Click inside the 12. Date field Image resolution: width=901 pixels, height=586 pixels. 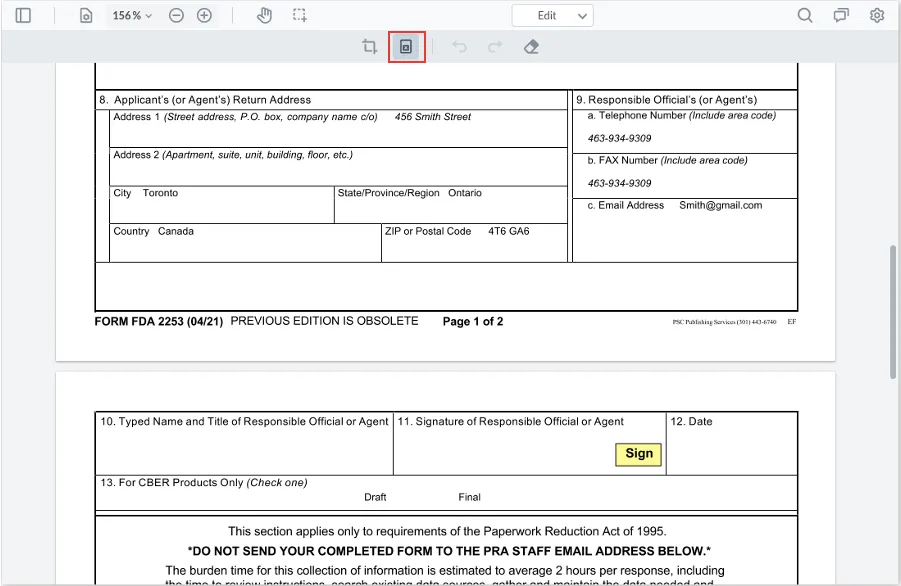click(x=732, y=444)
